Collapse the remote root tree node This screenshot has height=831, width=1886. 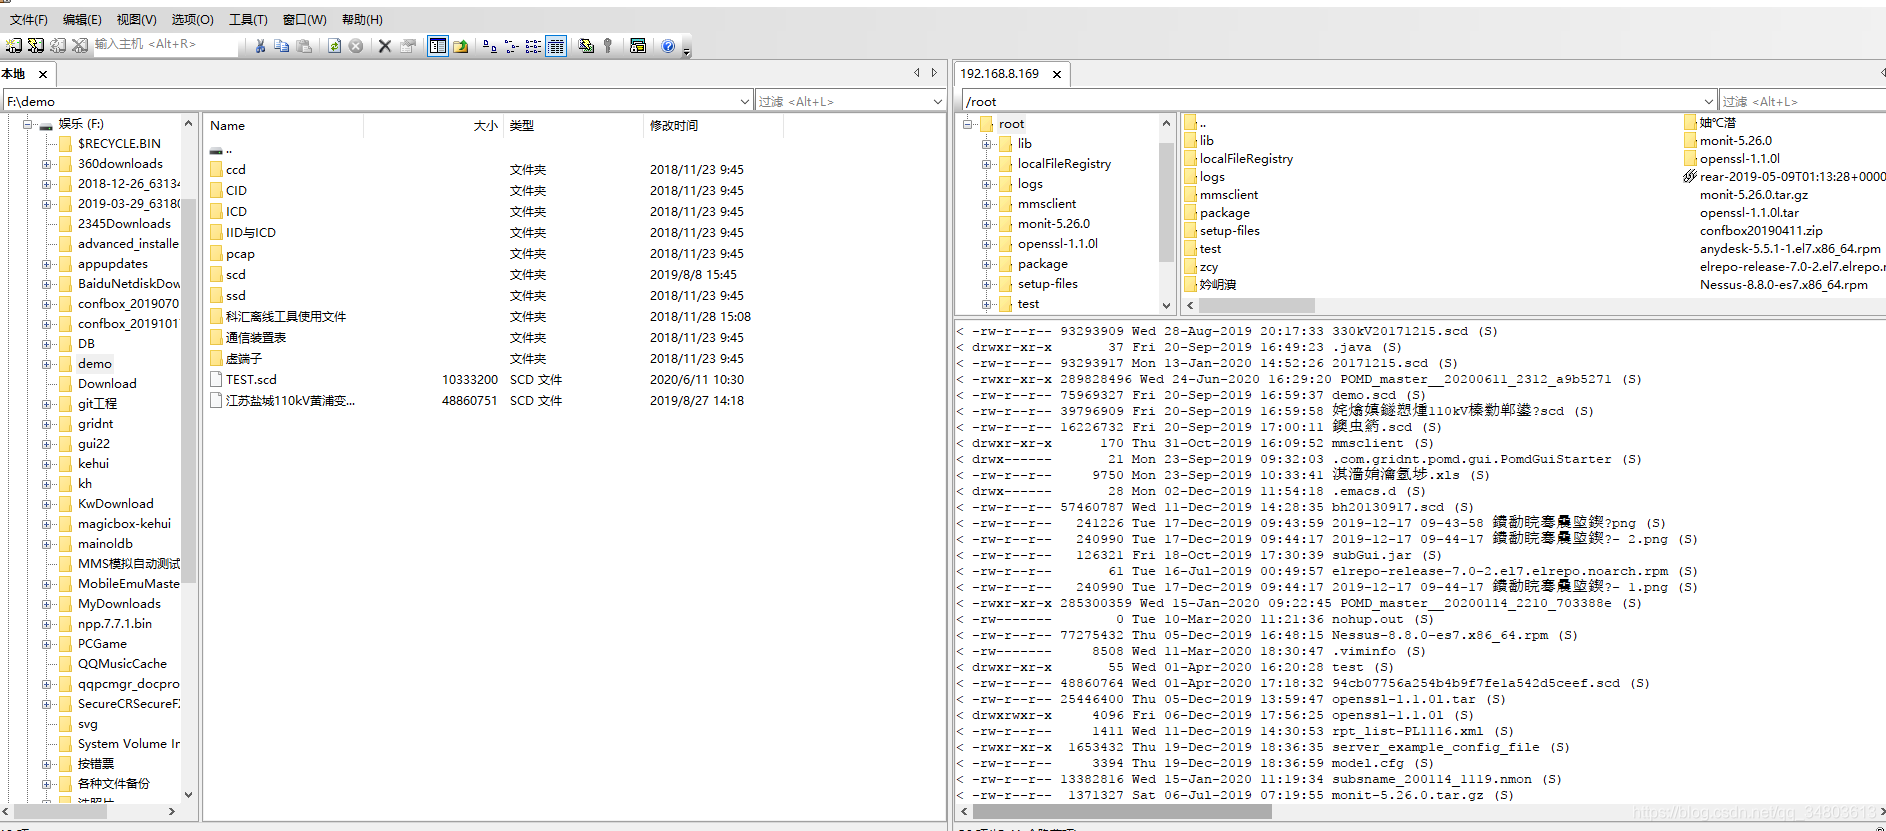[968, 124]
